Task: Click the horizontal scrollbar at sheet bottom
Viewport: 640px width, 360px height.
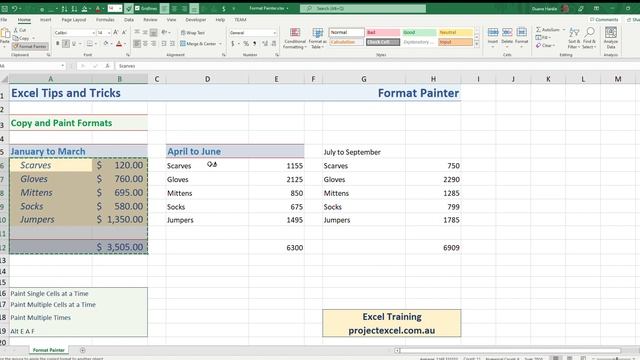Action: tap(510, 350)
